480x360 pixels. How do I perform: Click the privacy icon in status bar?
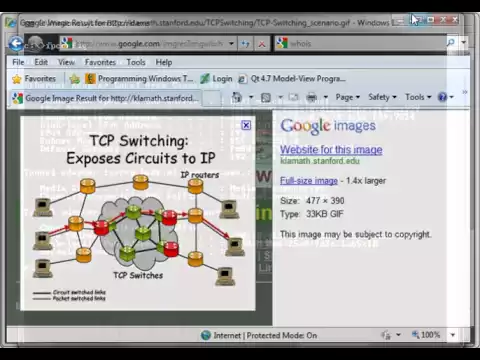(386, 335)
